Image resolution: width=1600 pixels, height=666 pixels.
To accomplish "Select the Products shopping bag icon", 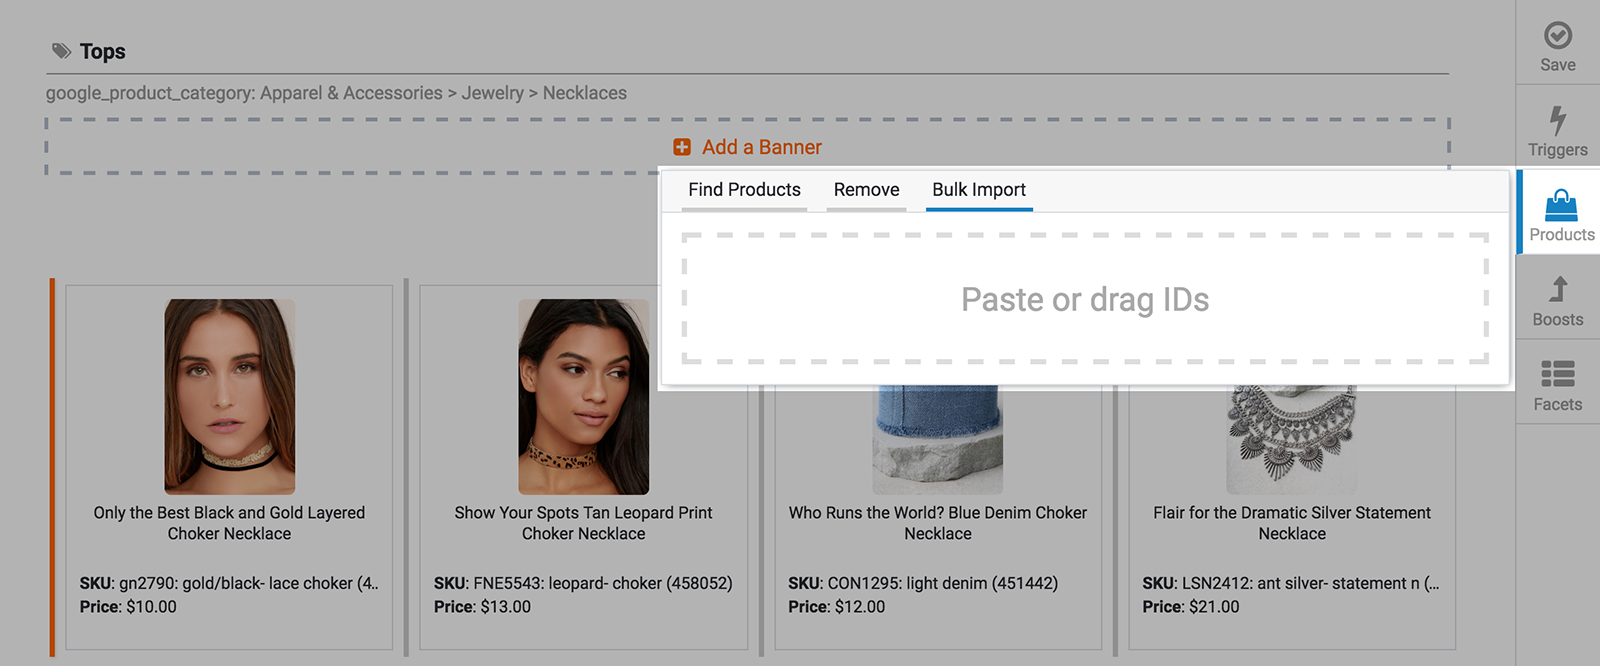I will (1560, 206).
